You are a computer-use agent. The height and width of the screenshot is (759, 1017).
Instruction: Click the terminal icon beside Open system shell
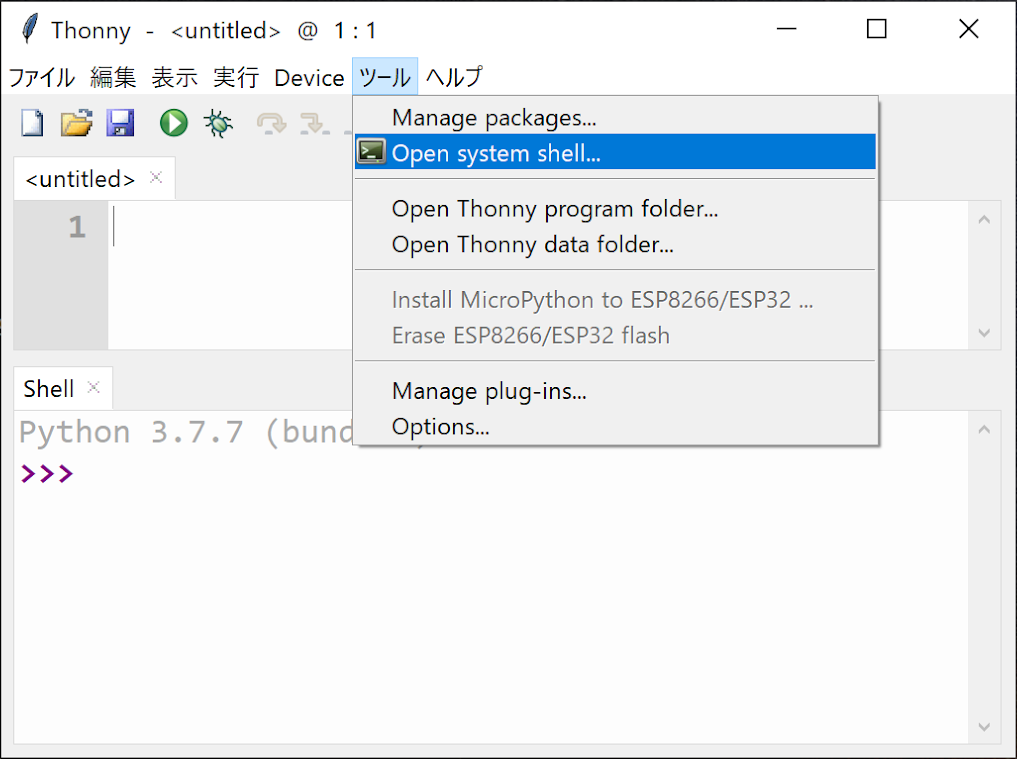tap(372, 151)
